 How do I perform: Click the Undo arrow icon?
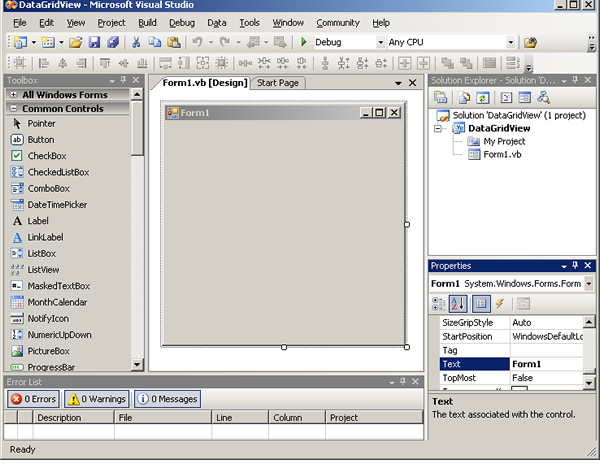tap(197, 42)
